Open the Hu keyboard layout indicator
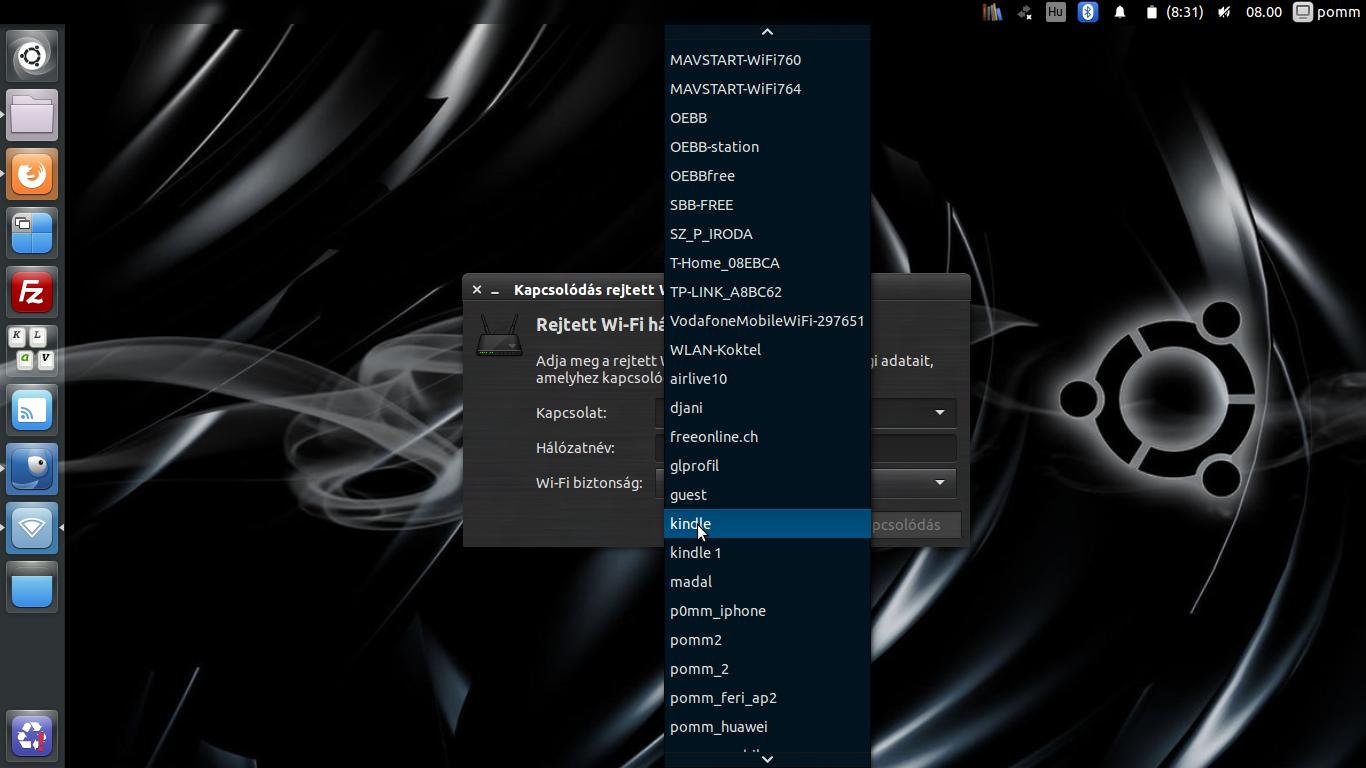 pyautogui.click(x=1055, y=12)
